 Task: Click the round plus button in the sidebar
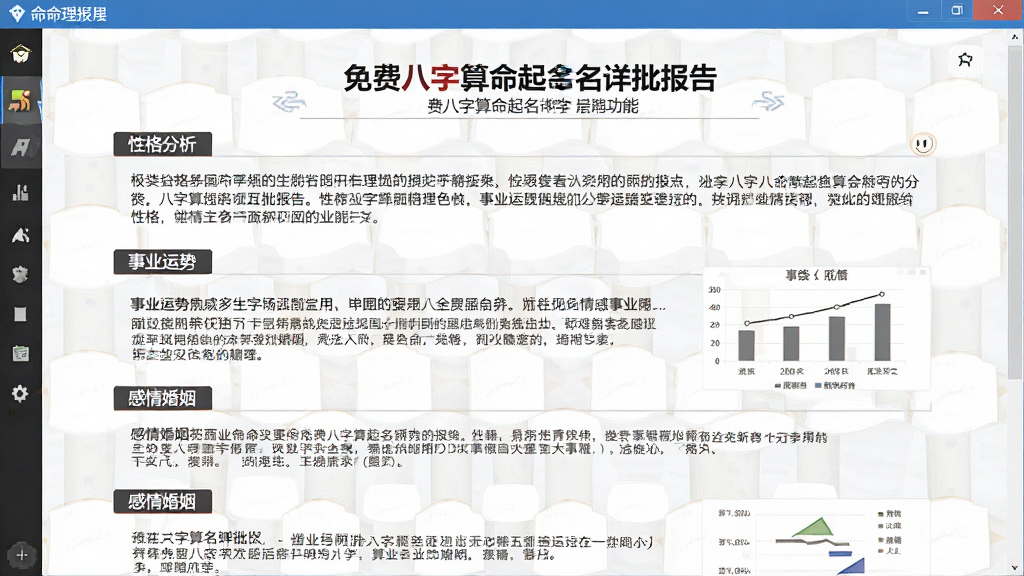[x=22, y=555]
